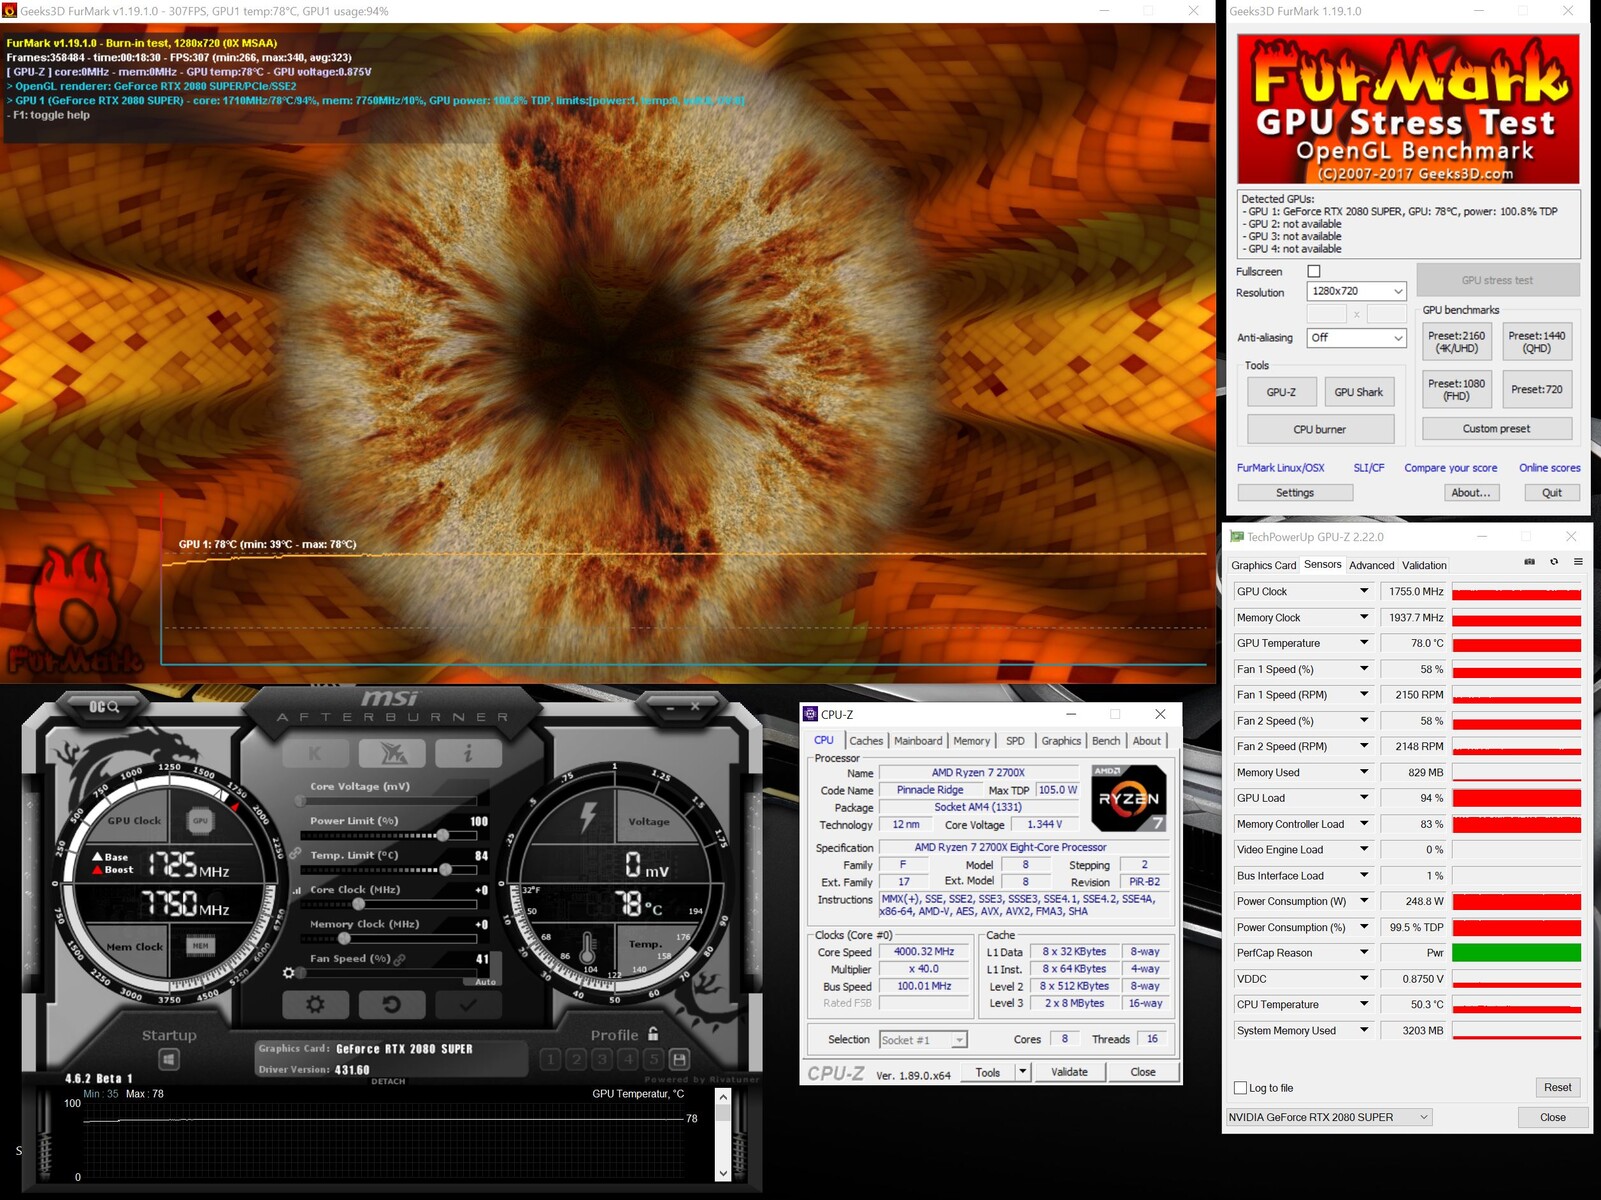Switch to the Graphics Card tab in GPU-Z
This screenshot has width=1601, height=1200.
pos(1263,565)
